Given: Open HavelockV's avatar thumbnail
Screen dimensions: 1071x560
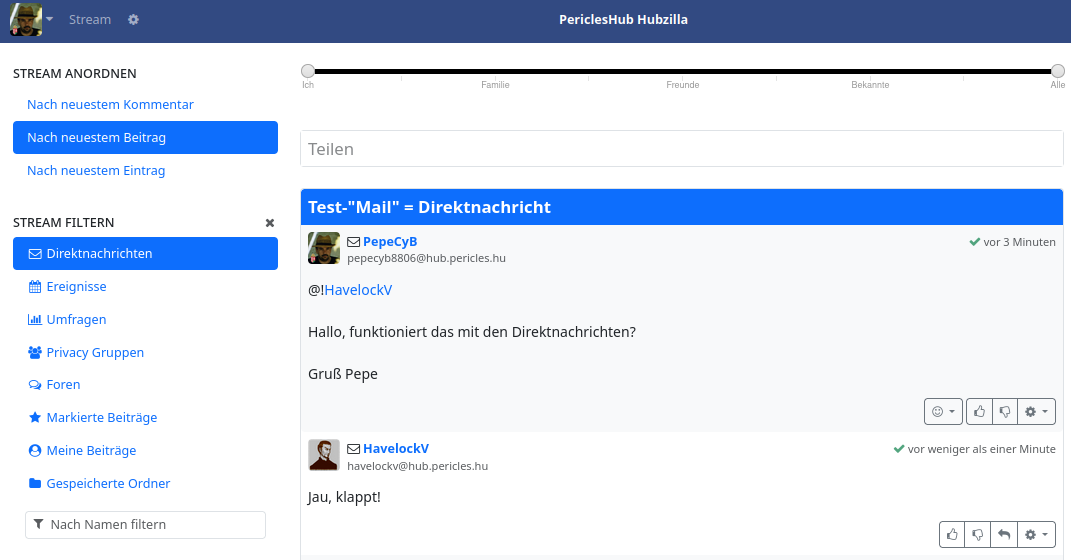Looking at the screenshot, I should click(324, 455).
